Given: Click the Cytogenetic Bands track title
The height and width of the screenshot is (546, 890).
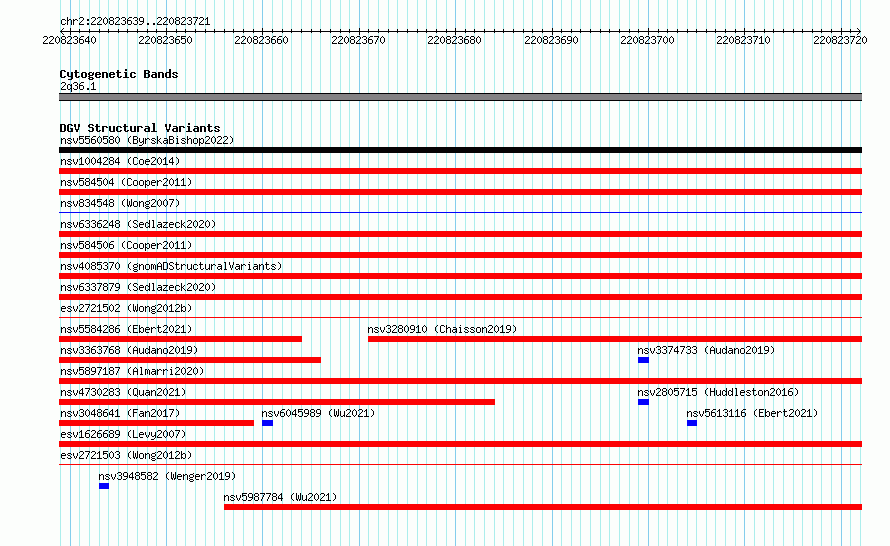Looking at the screenshot, I should tap(119, 74).
